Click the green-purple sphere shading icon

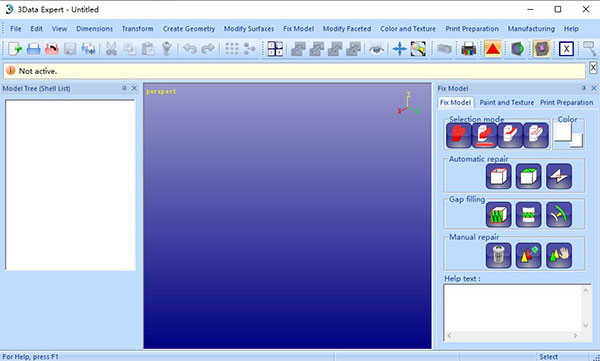[517, 49]
